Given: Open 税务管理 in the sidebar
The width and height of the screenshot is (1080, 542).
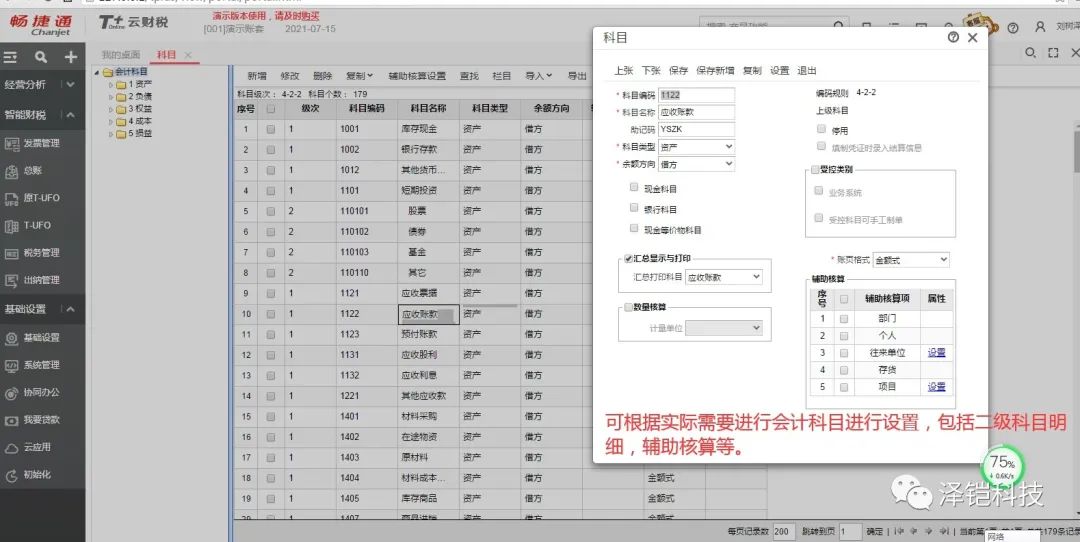Looking at the screenshot, I should (x=41, y=253).
